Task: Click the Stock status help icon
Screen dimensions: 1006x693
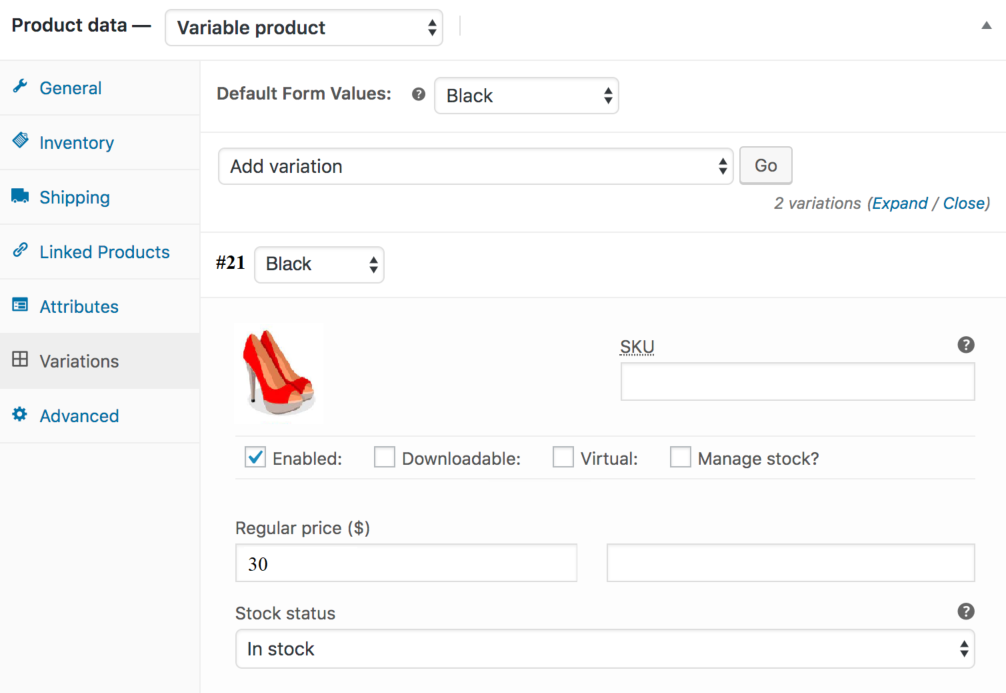Action: [x=966, y=610]
